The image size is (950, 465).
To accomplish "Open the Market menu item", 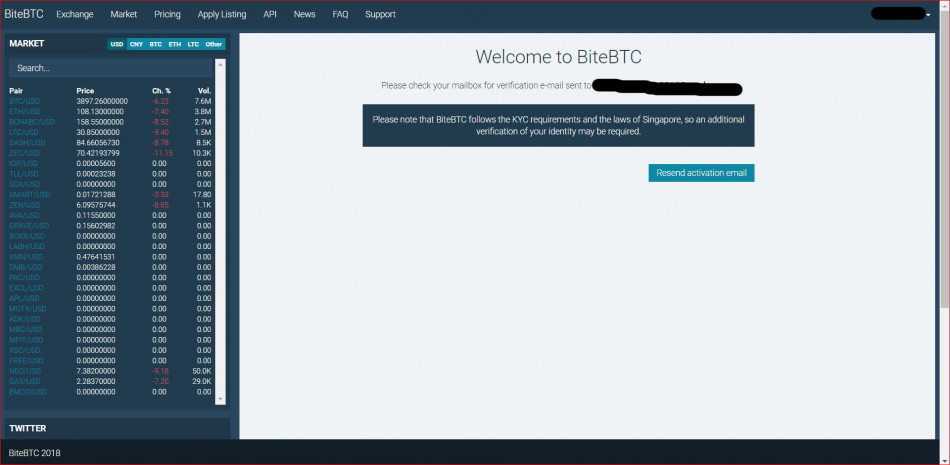I will (124, 14).
